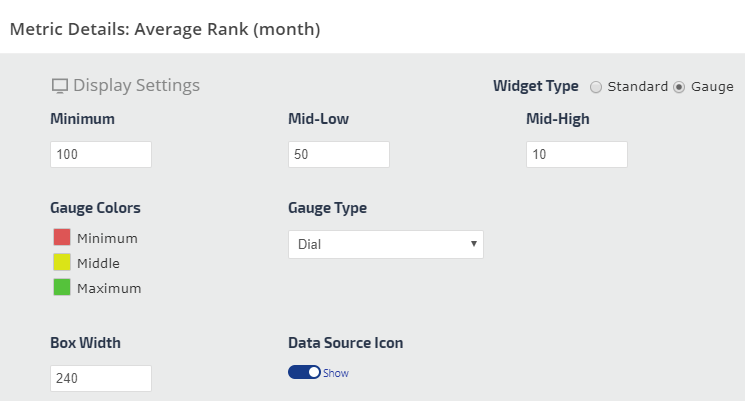Click the dropdown arrow beside Dial
Viewport: 745px width, 401px height.
[x=472, y=244]
